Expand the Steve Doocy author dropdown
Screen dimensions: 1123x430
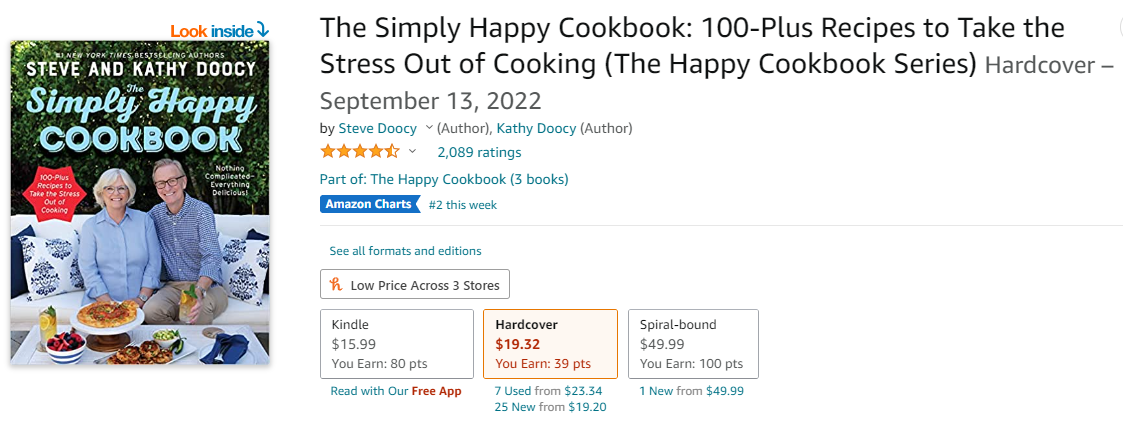(429, 128)
